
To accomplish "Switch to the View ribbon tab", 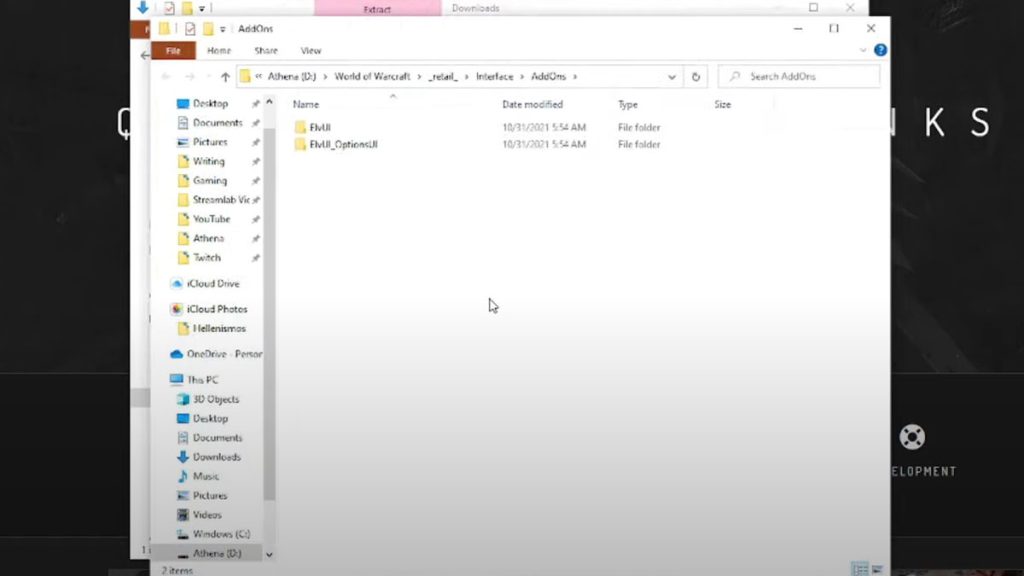I will pos(311,50).
